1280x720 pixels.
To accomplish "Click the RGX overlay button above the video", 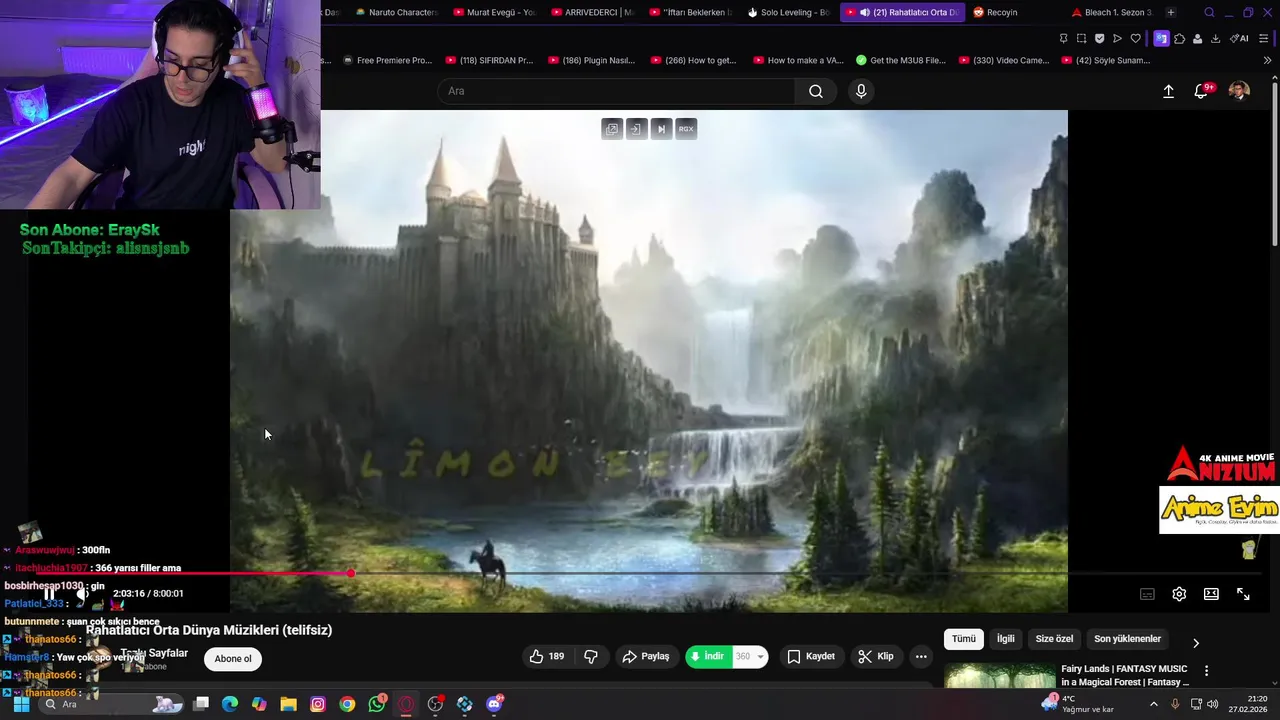I will coord(686,129).
